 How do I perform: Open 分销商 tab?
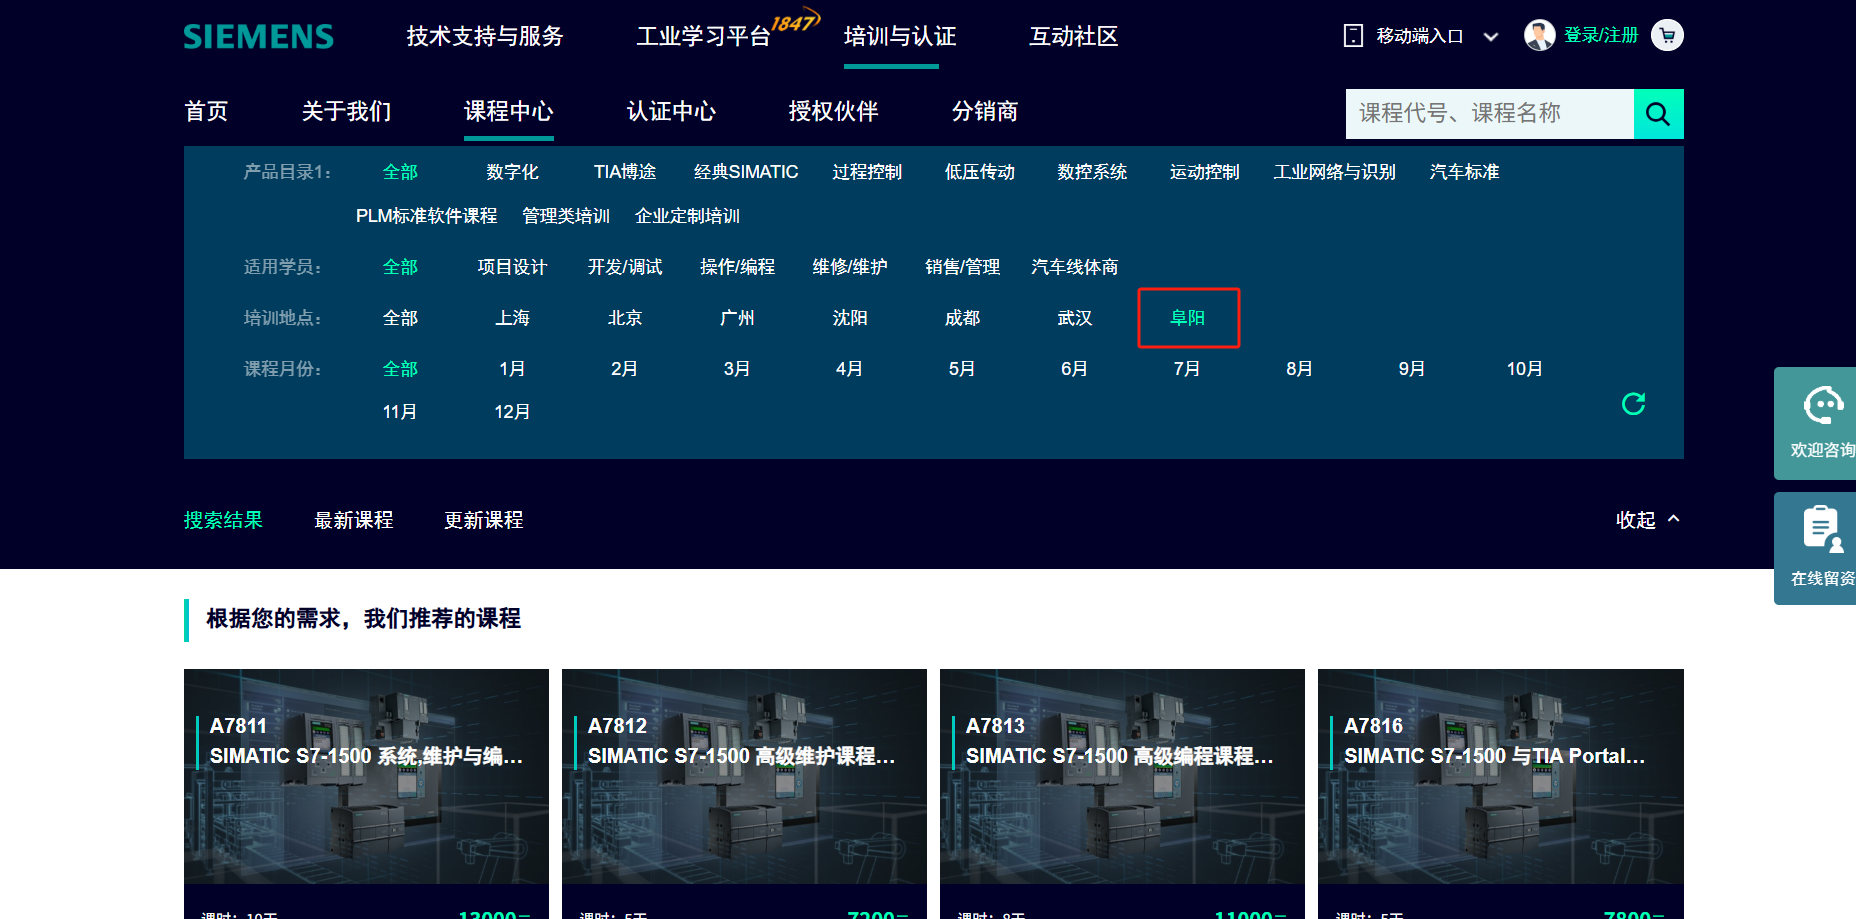click(x=985, y=111)
